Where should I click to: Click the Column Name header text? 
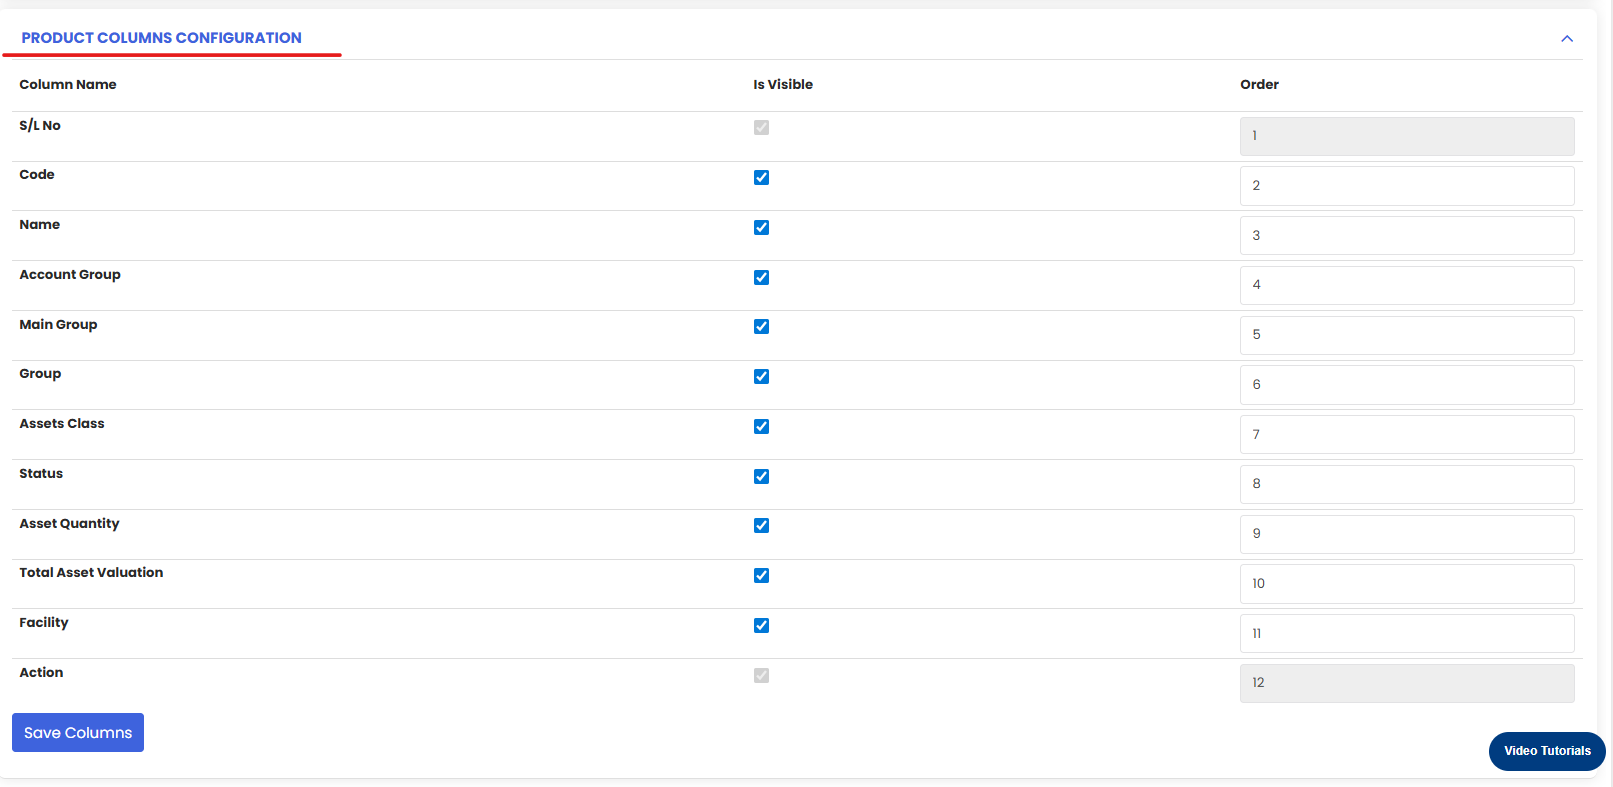pyautogui.click(x=68, y=85)
